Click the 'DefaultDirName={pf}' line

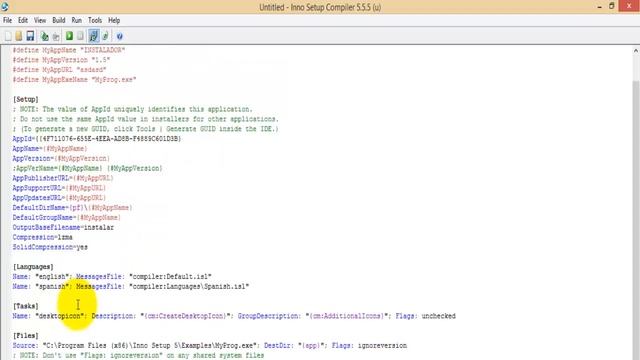[72, 208]
